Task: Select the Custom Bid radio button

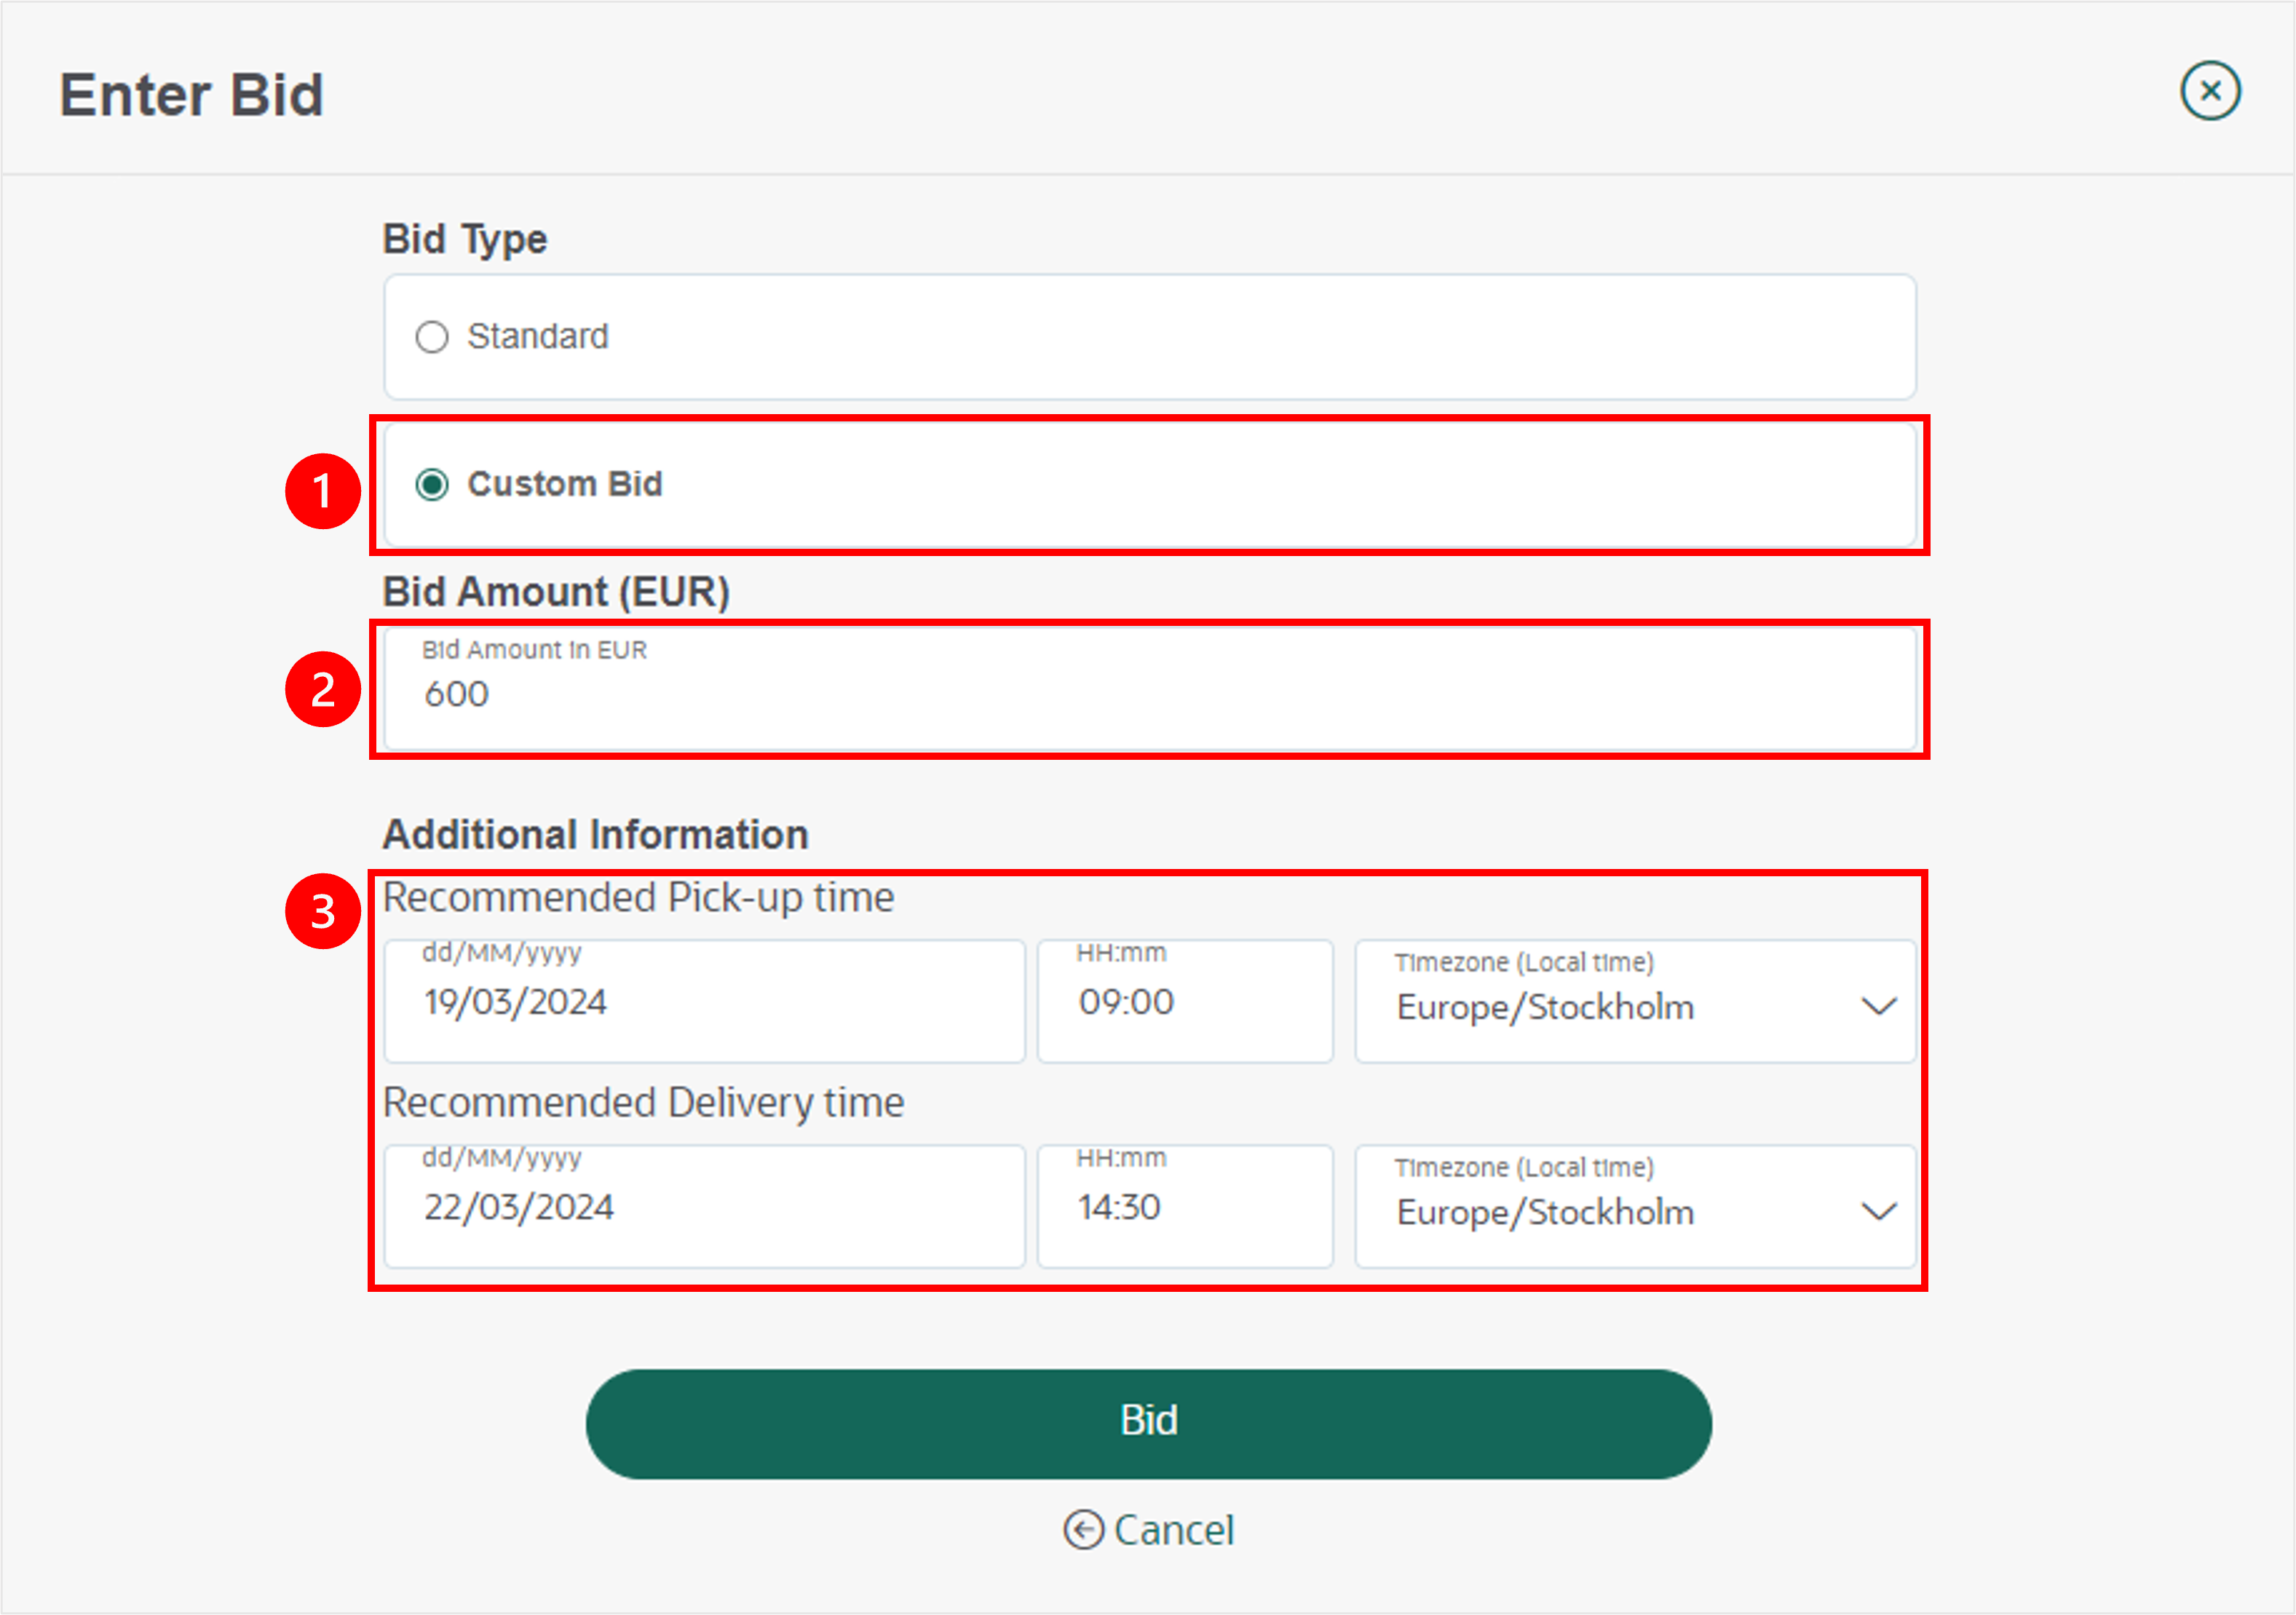Action: click(x=432, y=484)
